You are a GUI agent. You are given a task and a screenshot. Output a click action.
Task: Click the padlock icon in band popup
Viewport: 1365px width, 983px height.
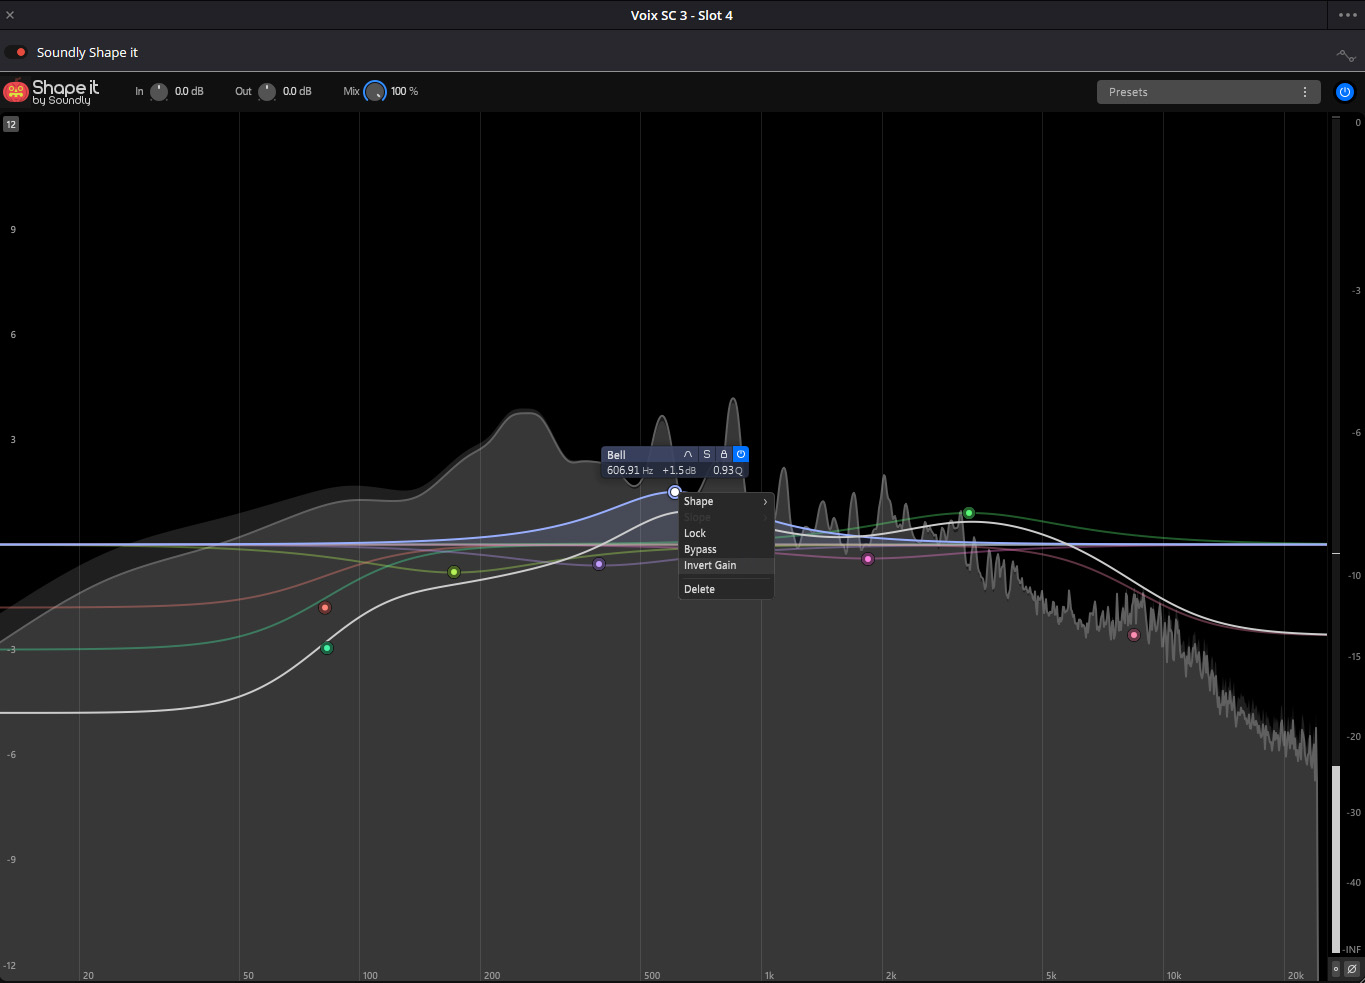[x=724, y=455]
